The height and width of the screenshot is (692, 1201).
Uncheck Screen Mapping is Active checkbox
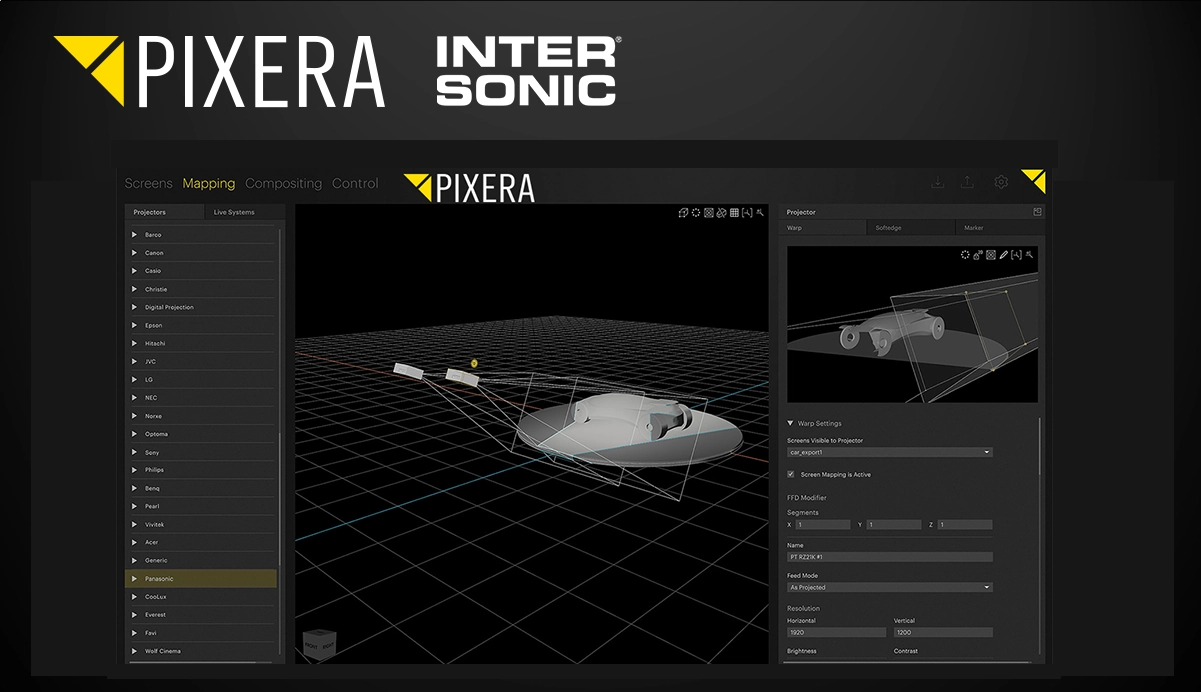coord(791,474)
